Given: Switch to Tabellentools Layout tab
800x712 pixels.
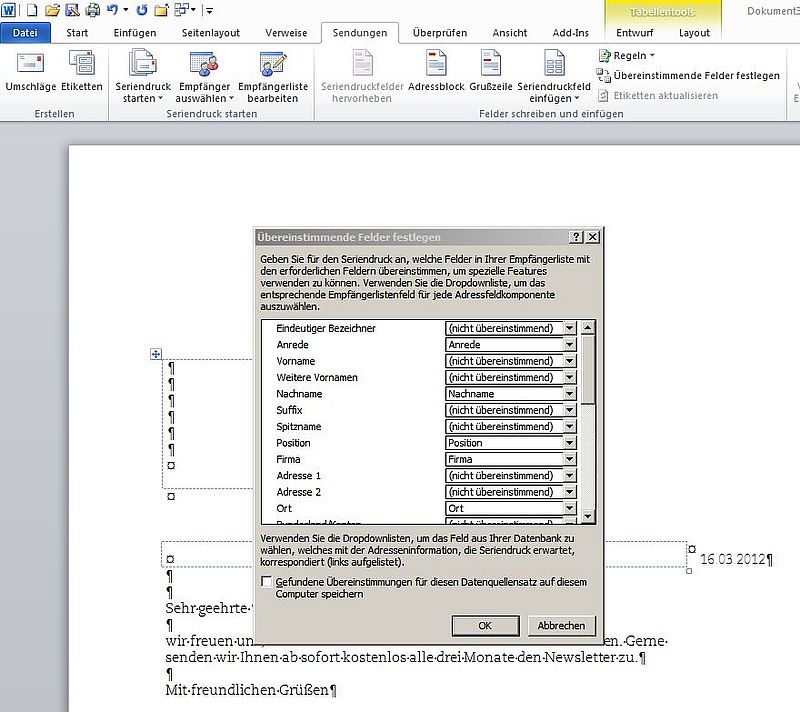Looking at the screenshot, I should (694, 33).
